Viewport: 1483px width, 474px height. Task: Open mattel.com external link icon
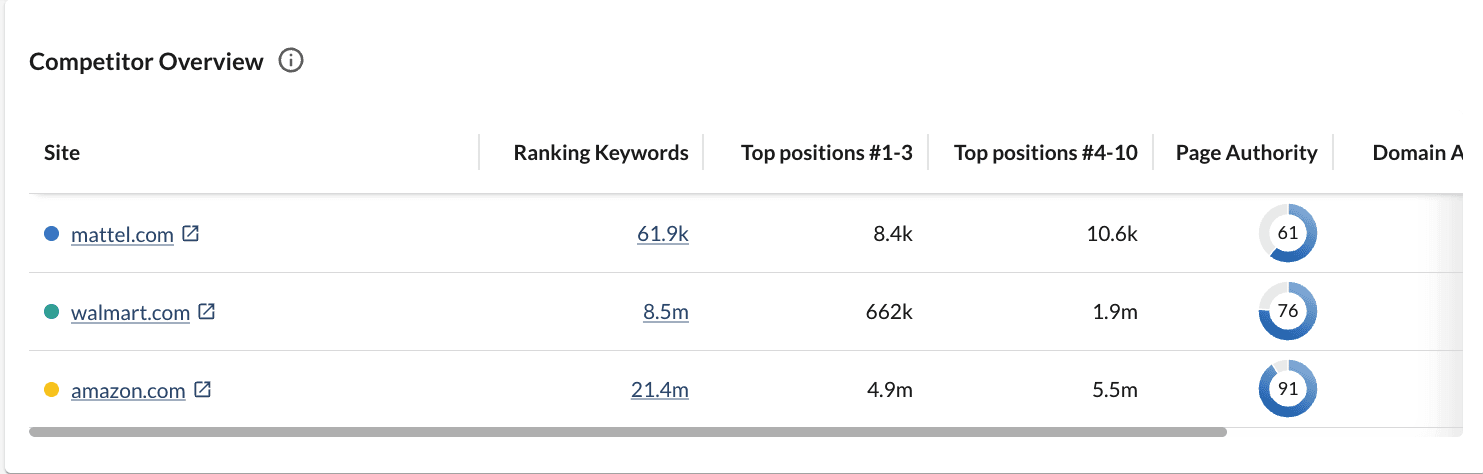click(x=190, y=234)
